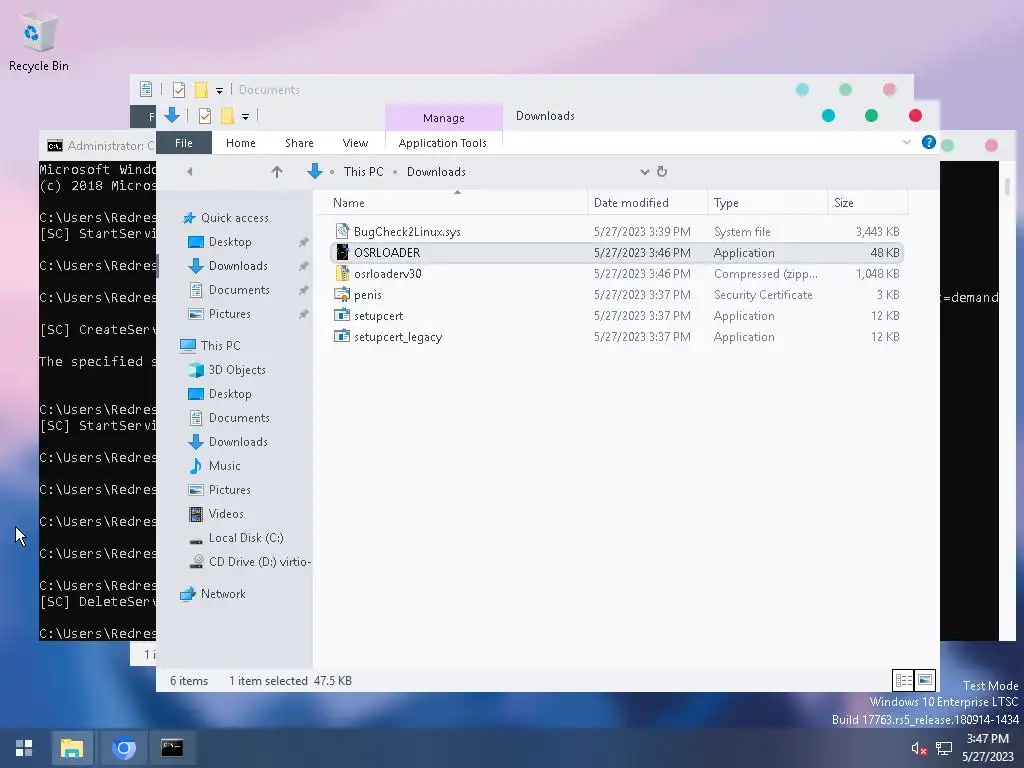Open pinned Downloads under Quick access
The height and width of the screenshot is (768, 1024).
coord(238,266)
